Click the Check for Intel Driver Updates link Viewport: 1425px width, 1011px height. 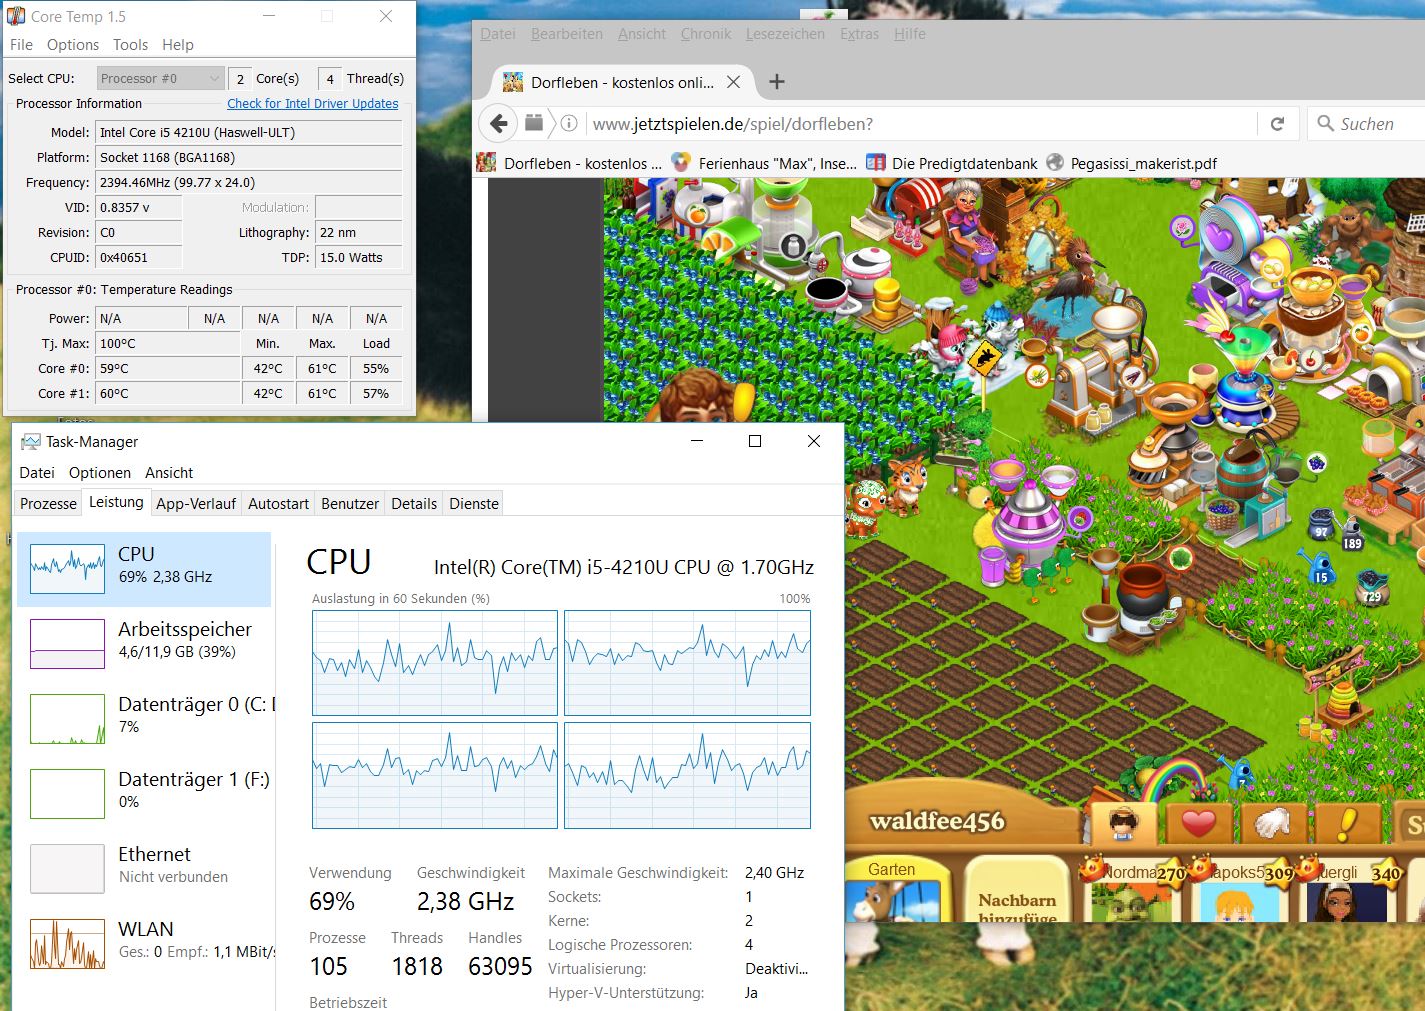tap(313, 103)
